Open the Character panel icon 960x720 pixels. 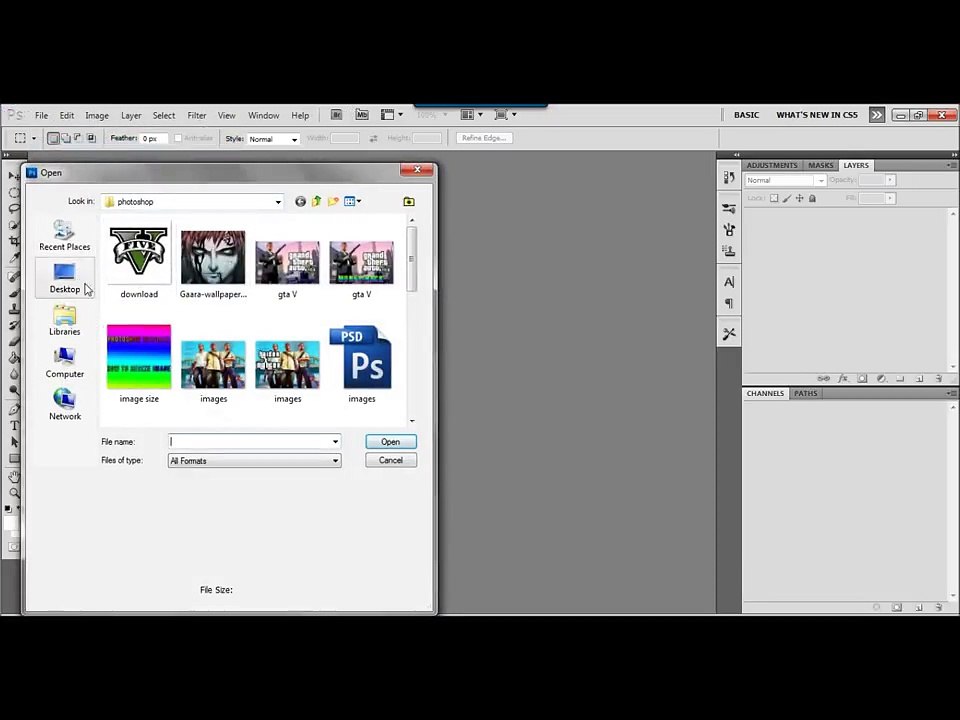729,282
